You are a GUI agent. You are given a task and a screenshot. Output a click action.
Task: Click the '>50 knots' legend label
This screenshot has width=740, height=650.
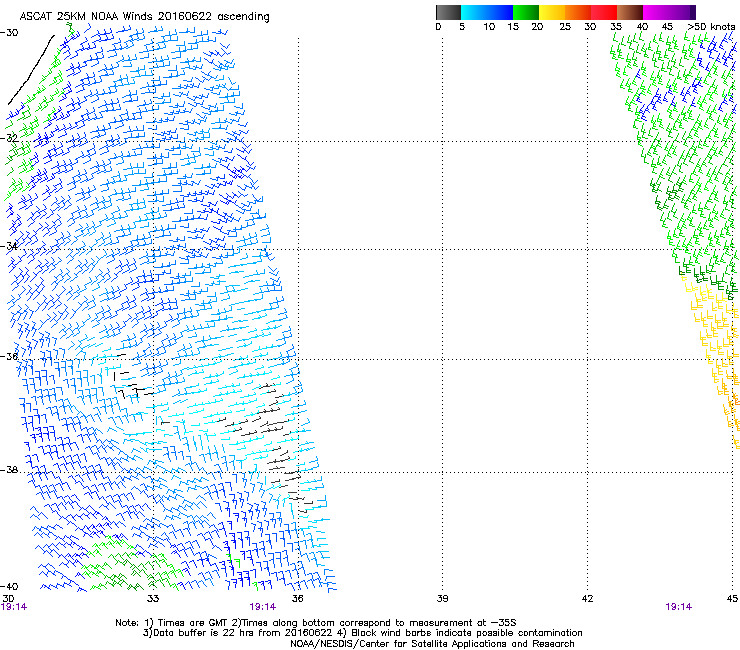pyautogui.click(x=711, y=27)
